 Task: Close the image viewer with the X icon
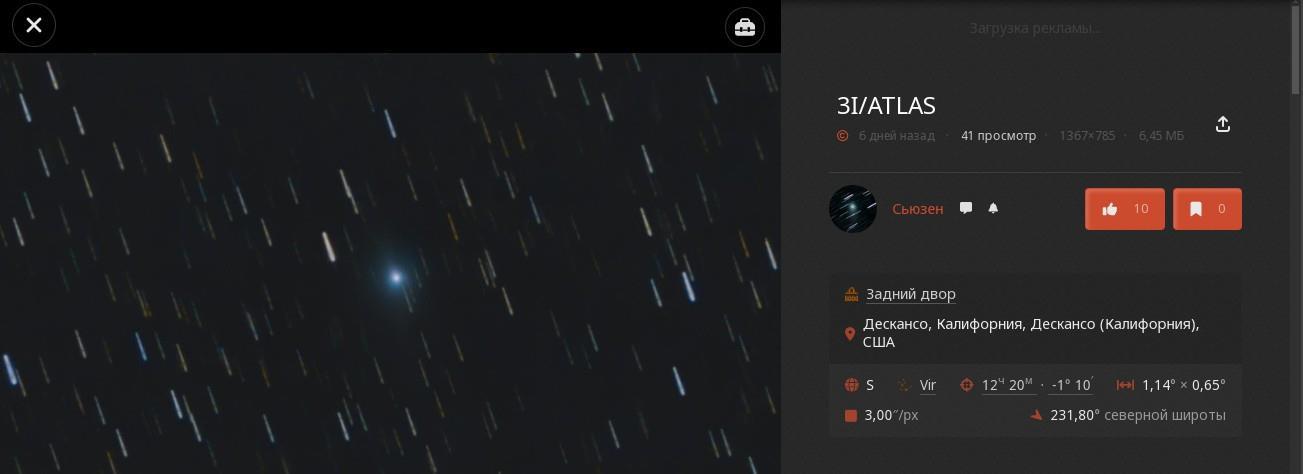coord(34,26)
